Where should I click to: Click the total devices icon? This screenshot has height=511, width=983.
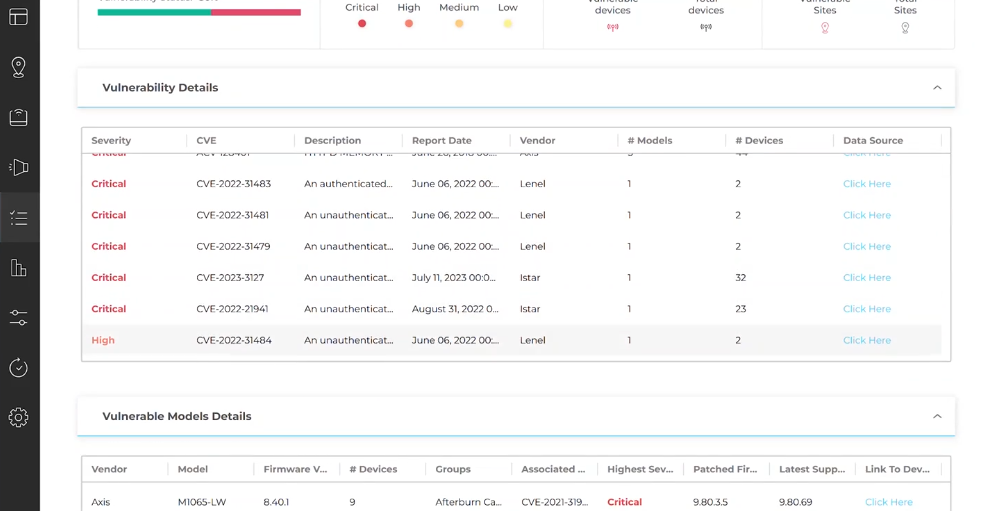click(706, 27)
